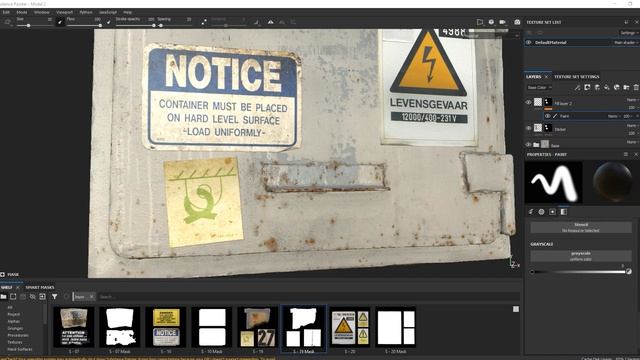Open the Edit menu
This screenshot has width=640, height=360.
tap(6, 12)
